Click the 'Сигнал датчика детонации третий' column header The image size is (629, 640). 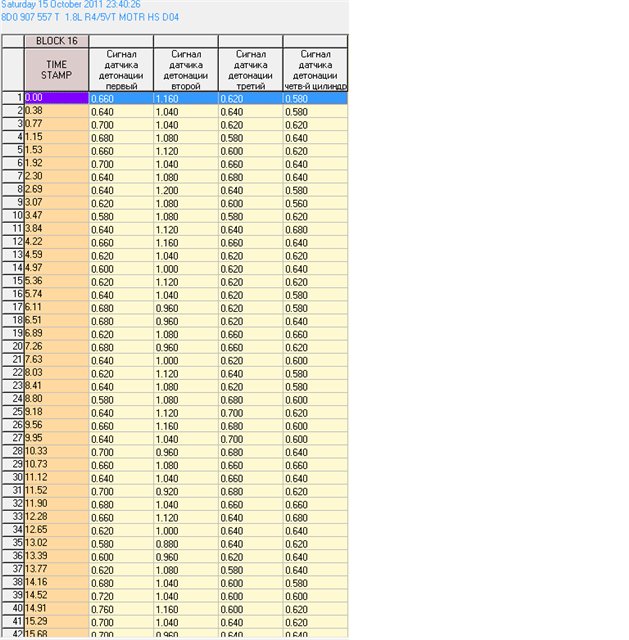(x=251, y=70)
